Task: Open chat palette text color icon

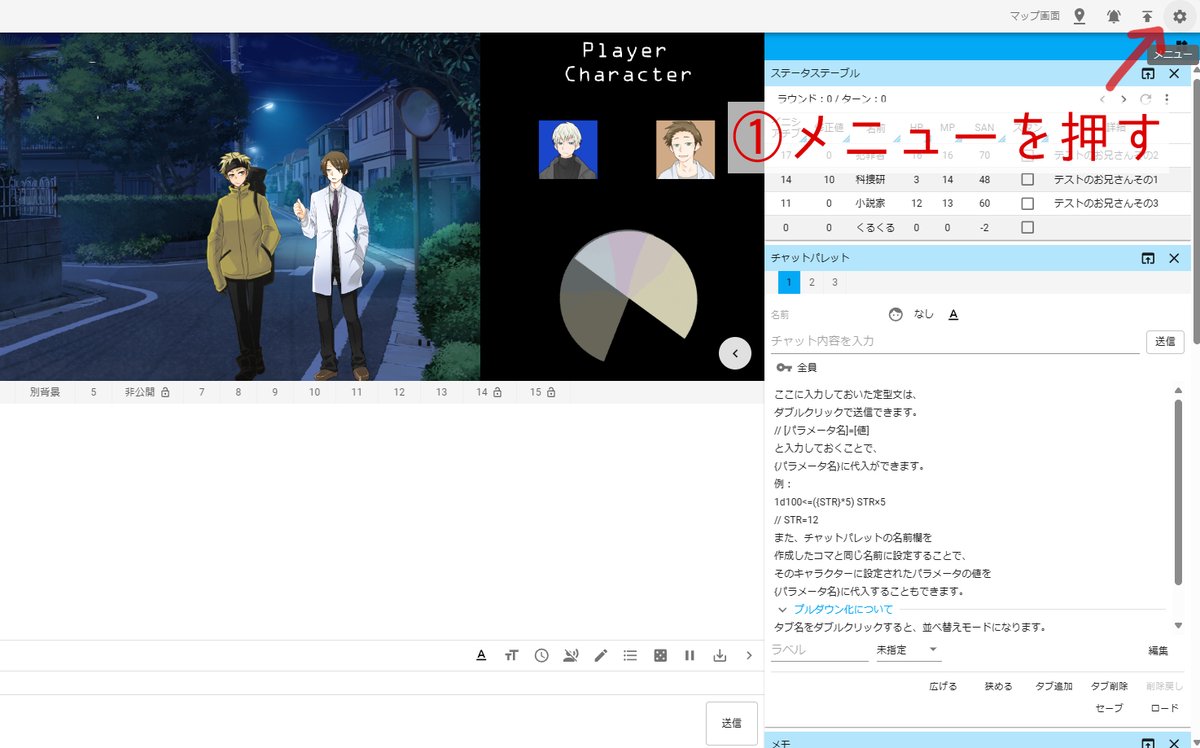Action: tap(953, 314)
